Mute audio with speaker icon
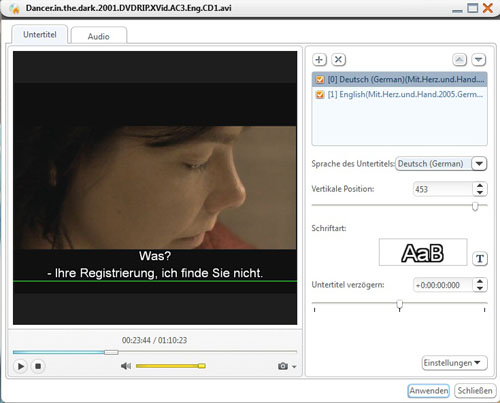The image size is (500, 403). (126, 366)
